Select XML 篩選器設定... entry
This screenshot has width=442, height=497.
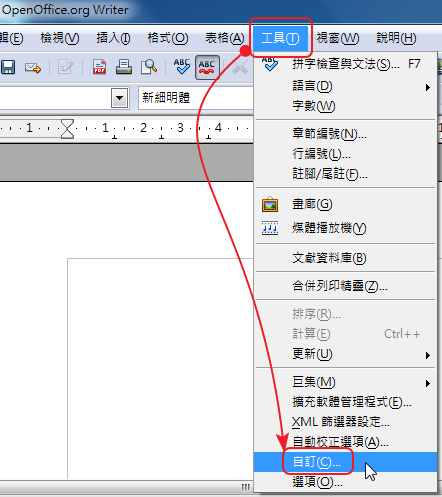[x=346, y=422]
